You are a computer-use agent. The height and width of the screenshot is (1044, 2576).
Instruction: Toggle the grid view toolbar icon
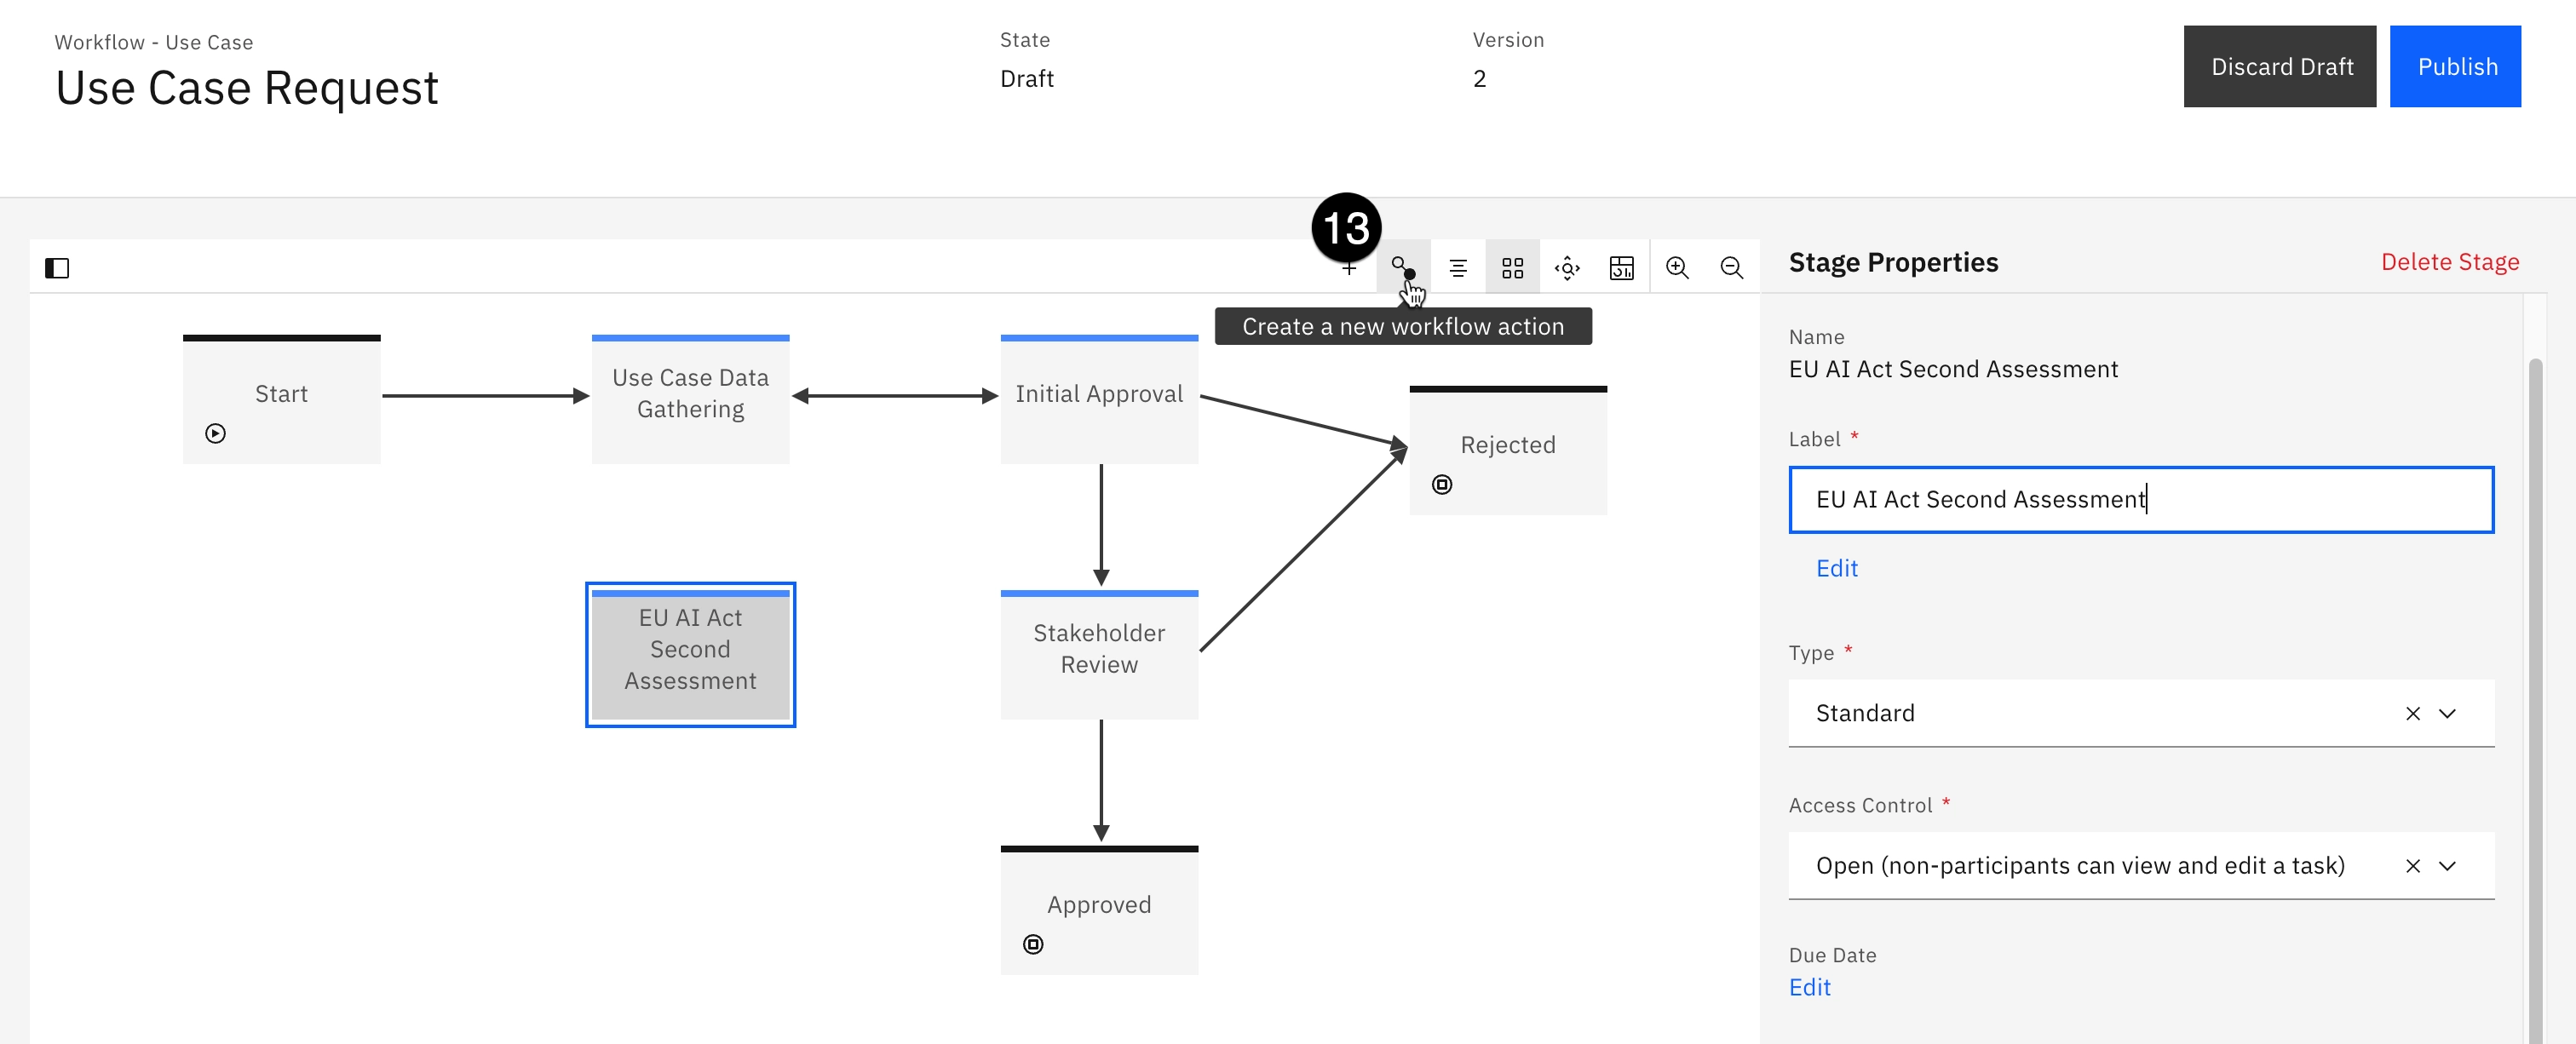tap(1512, 268)
